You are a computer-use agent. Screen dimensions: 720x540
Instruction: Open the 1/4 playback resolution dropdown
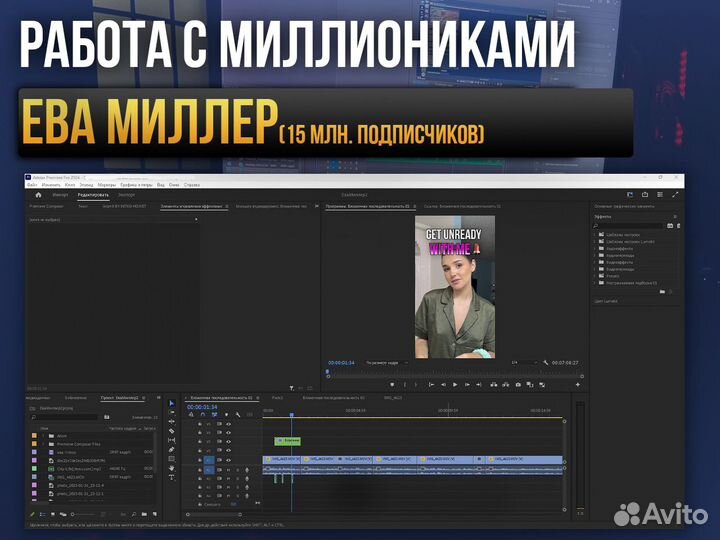point(524,363)
